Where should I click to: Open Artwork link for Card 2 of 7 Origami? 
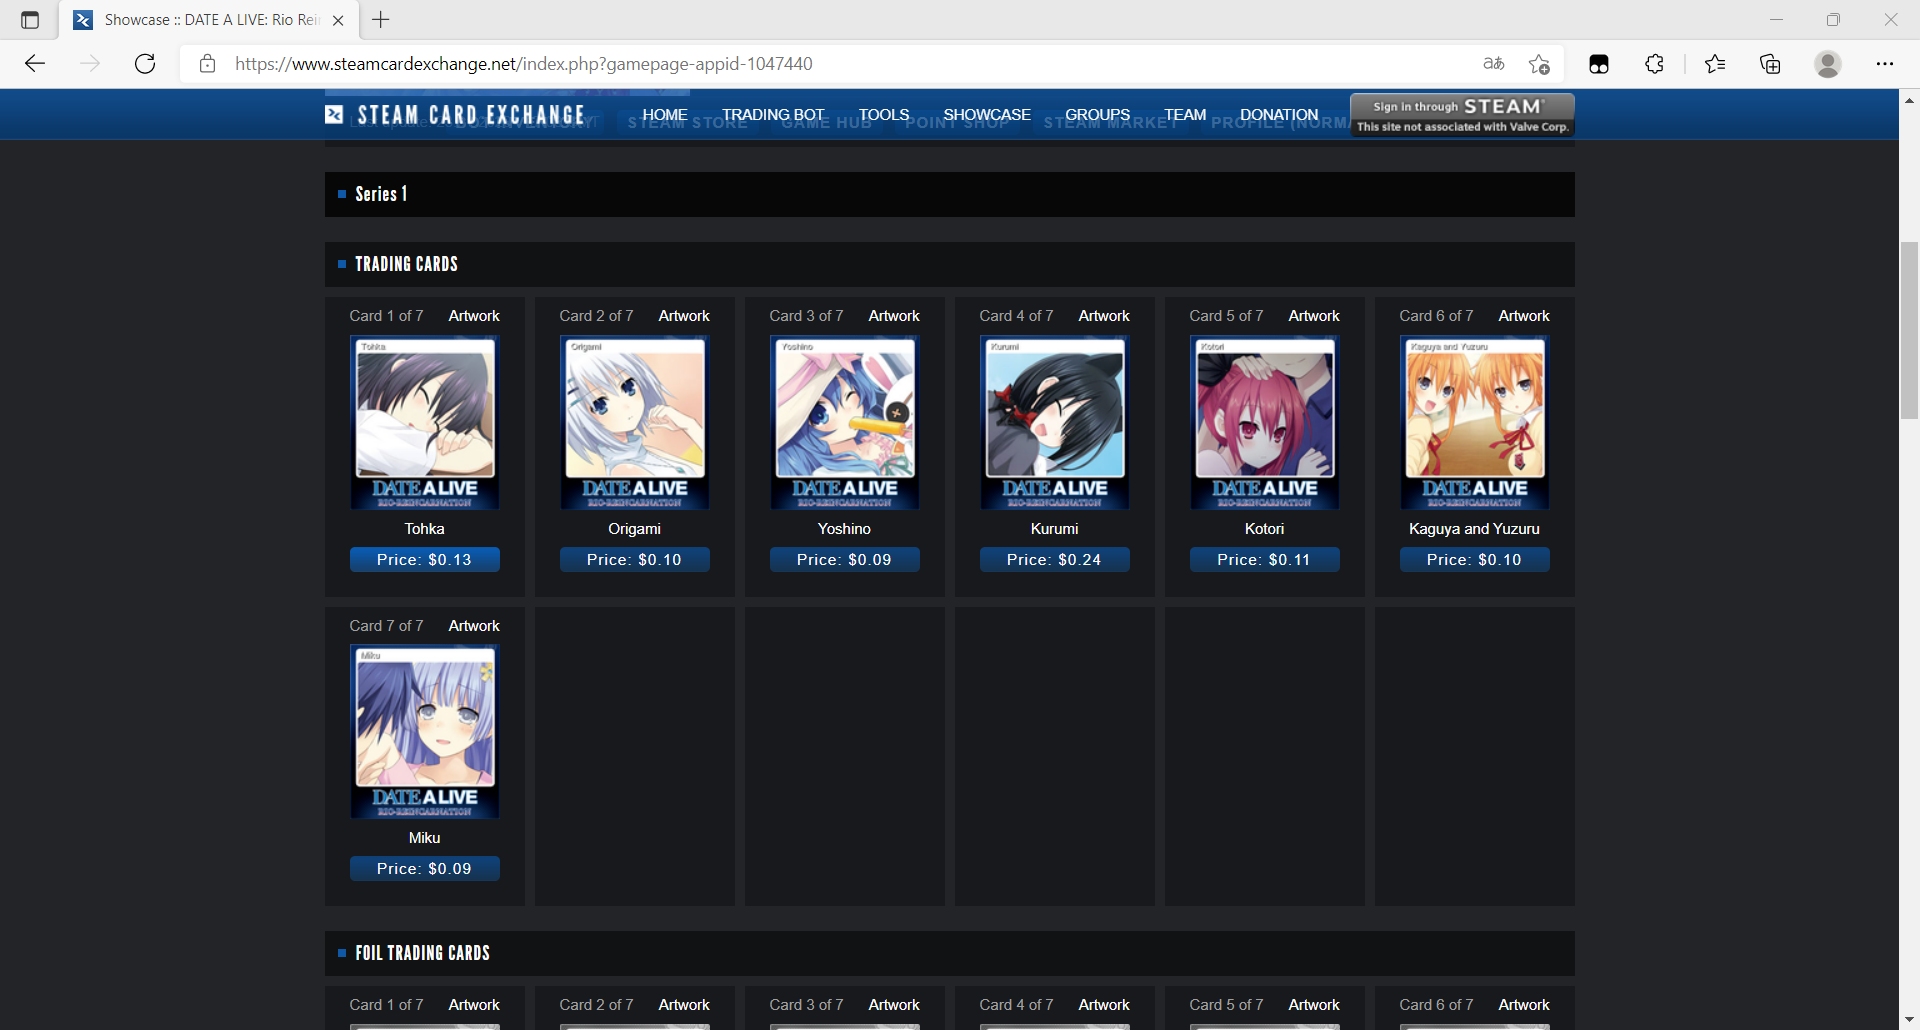684,316
